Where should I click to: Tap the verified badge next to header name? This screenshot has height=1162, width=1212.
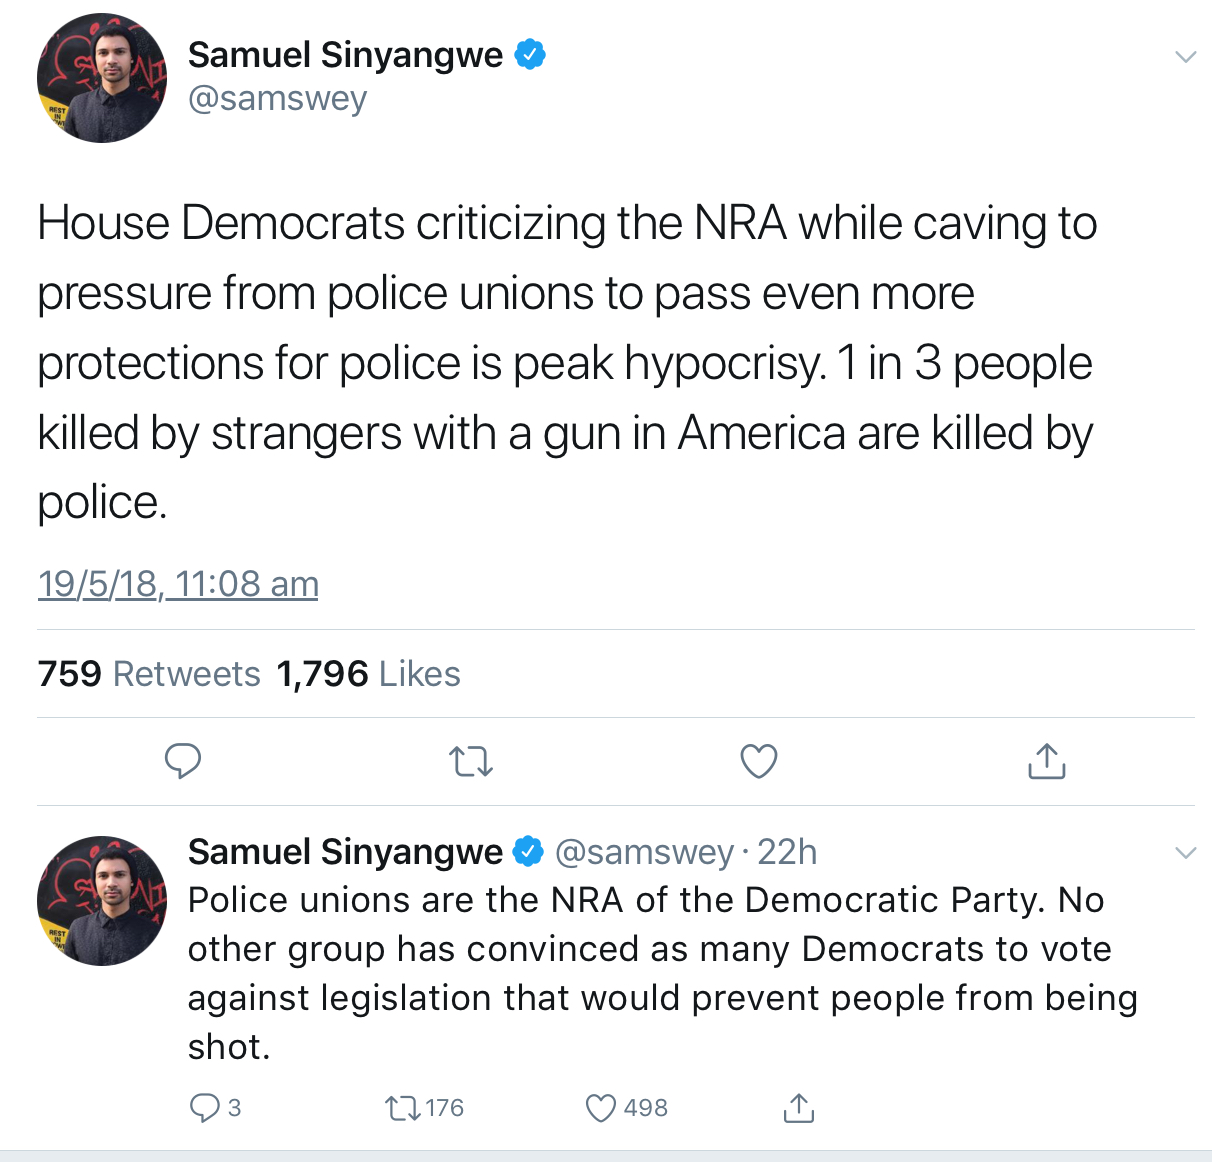529,54
